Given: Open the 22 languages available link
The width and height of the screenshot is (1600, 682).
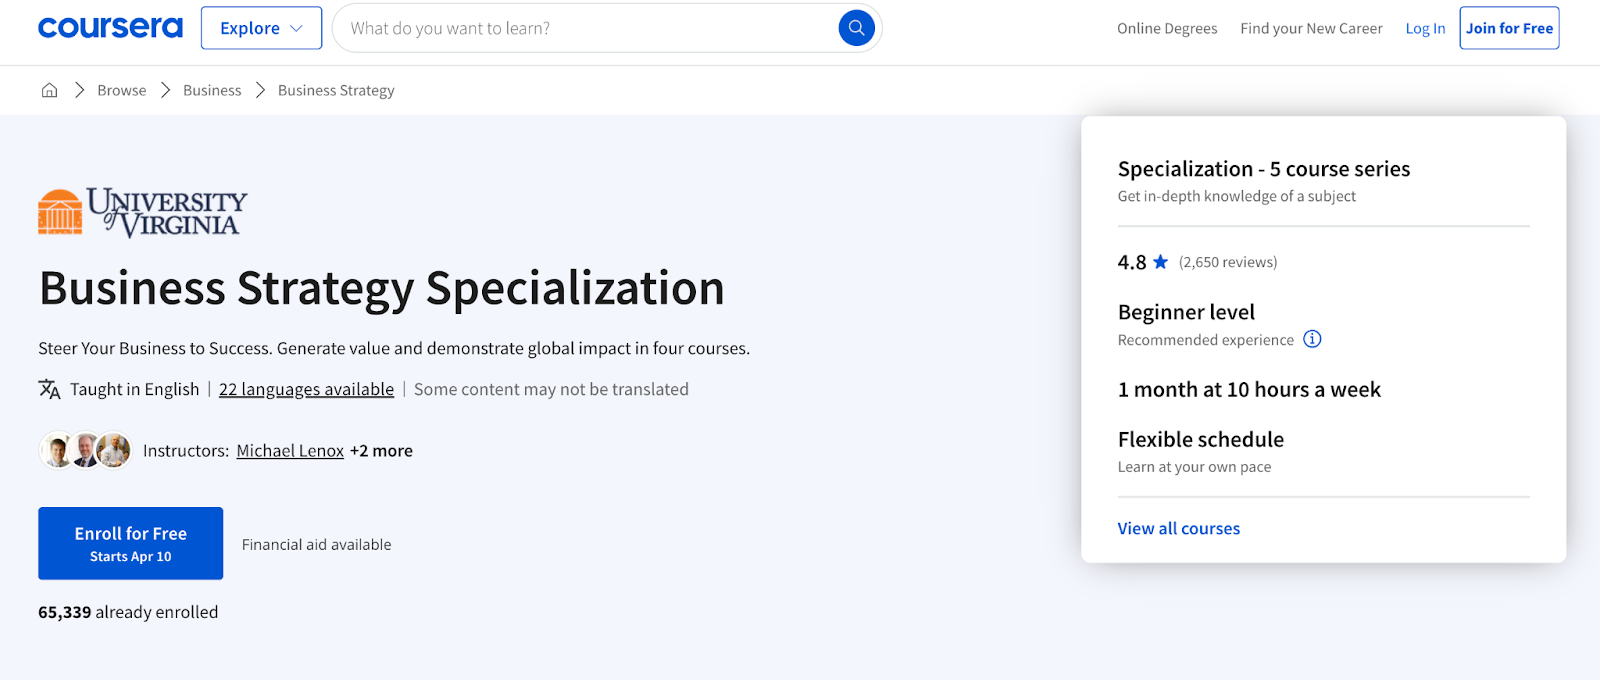Looking at the screenshot, I should click(x=306, y=389).
